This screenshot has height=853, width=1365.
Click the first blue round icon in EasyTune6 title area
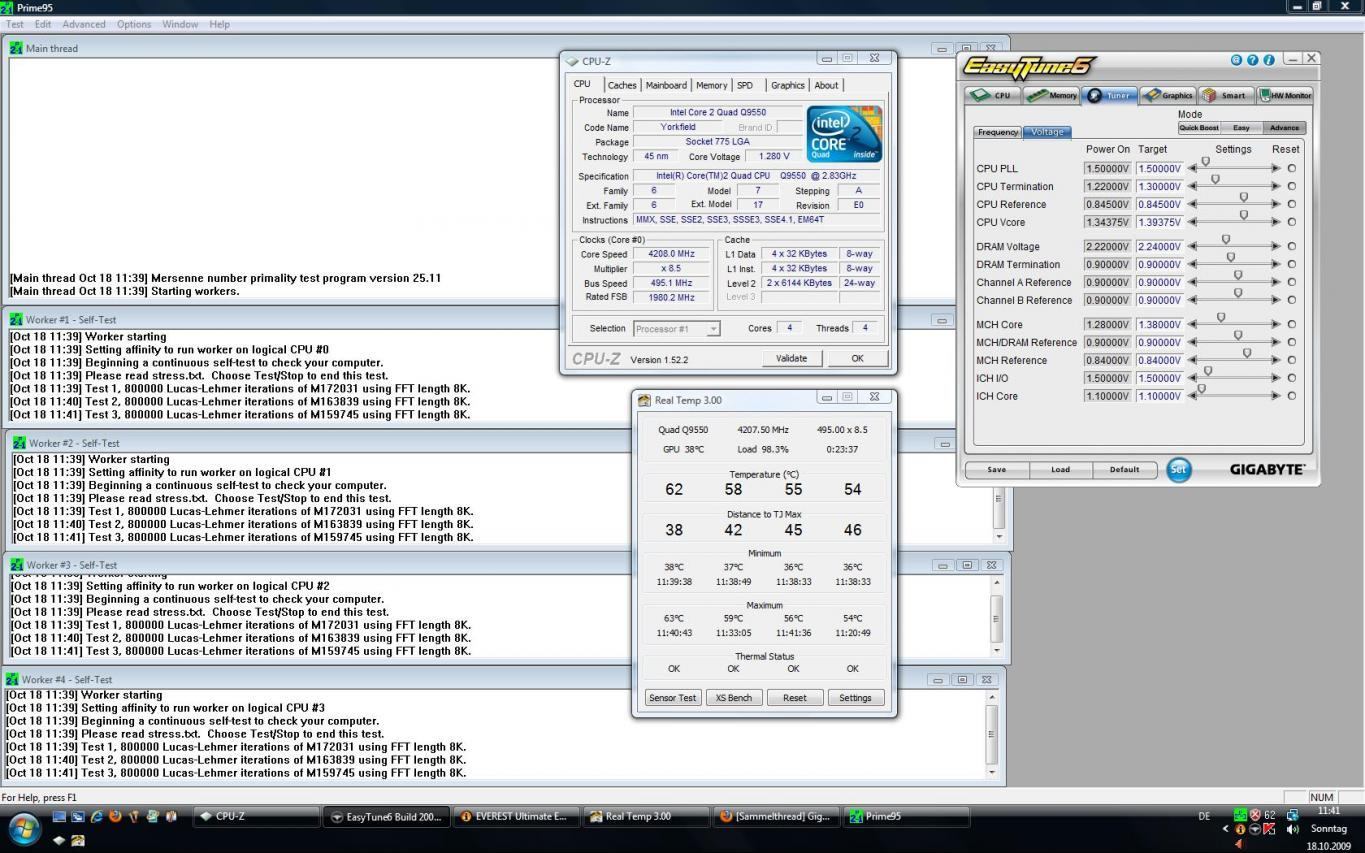point(1236,60)
